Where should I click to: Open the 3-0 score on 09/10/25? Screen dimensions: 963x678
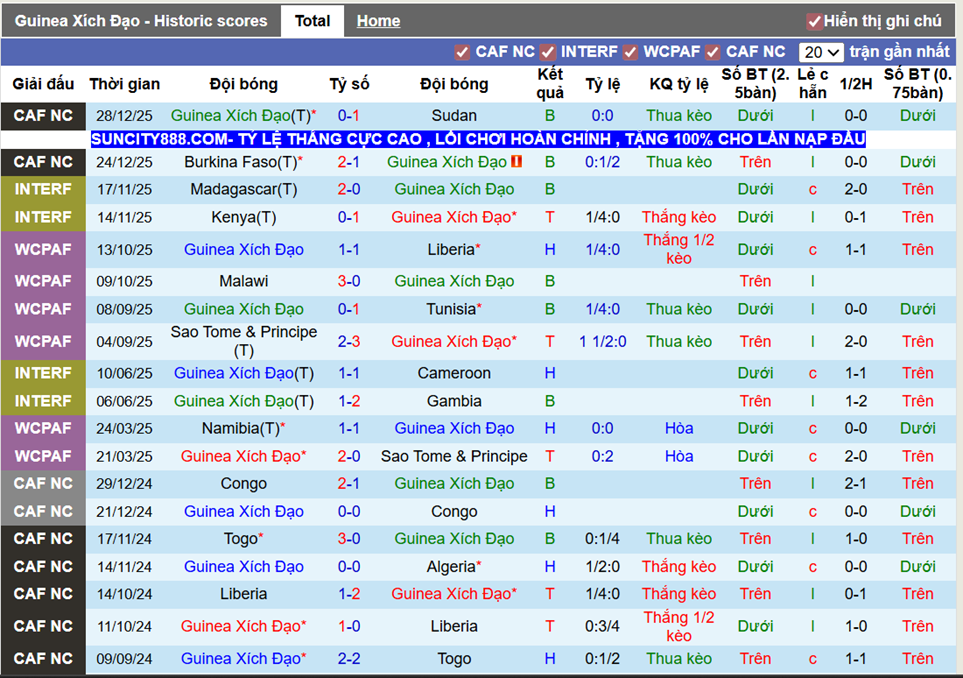tap(349, 281)
